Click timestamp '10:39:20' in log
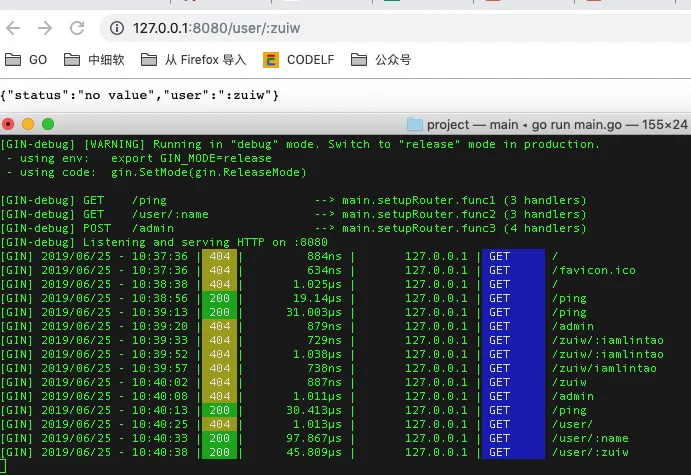This screenshot has width=691, height=475. tap(160, 327)
